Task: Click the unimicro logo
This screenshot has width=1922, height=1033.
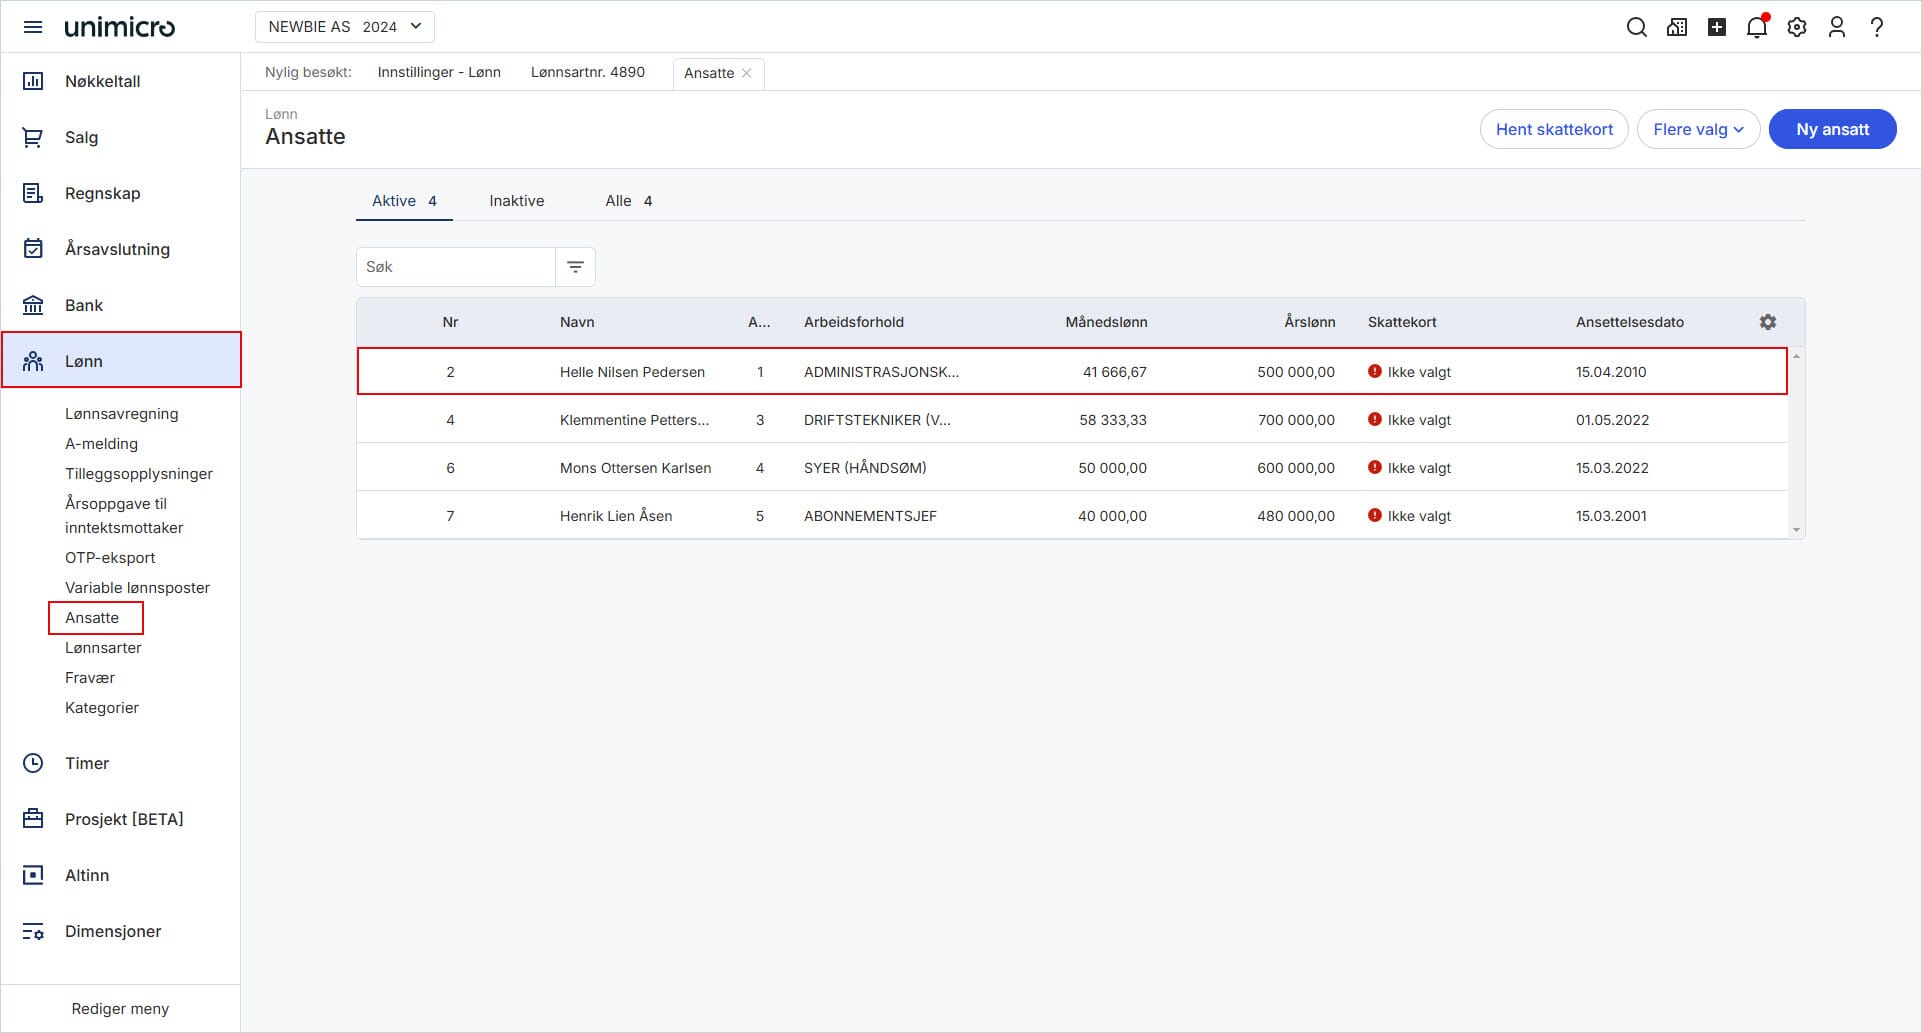Action: [x=120, y=27]
